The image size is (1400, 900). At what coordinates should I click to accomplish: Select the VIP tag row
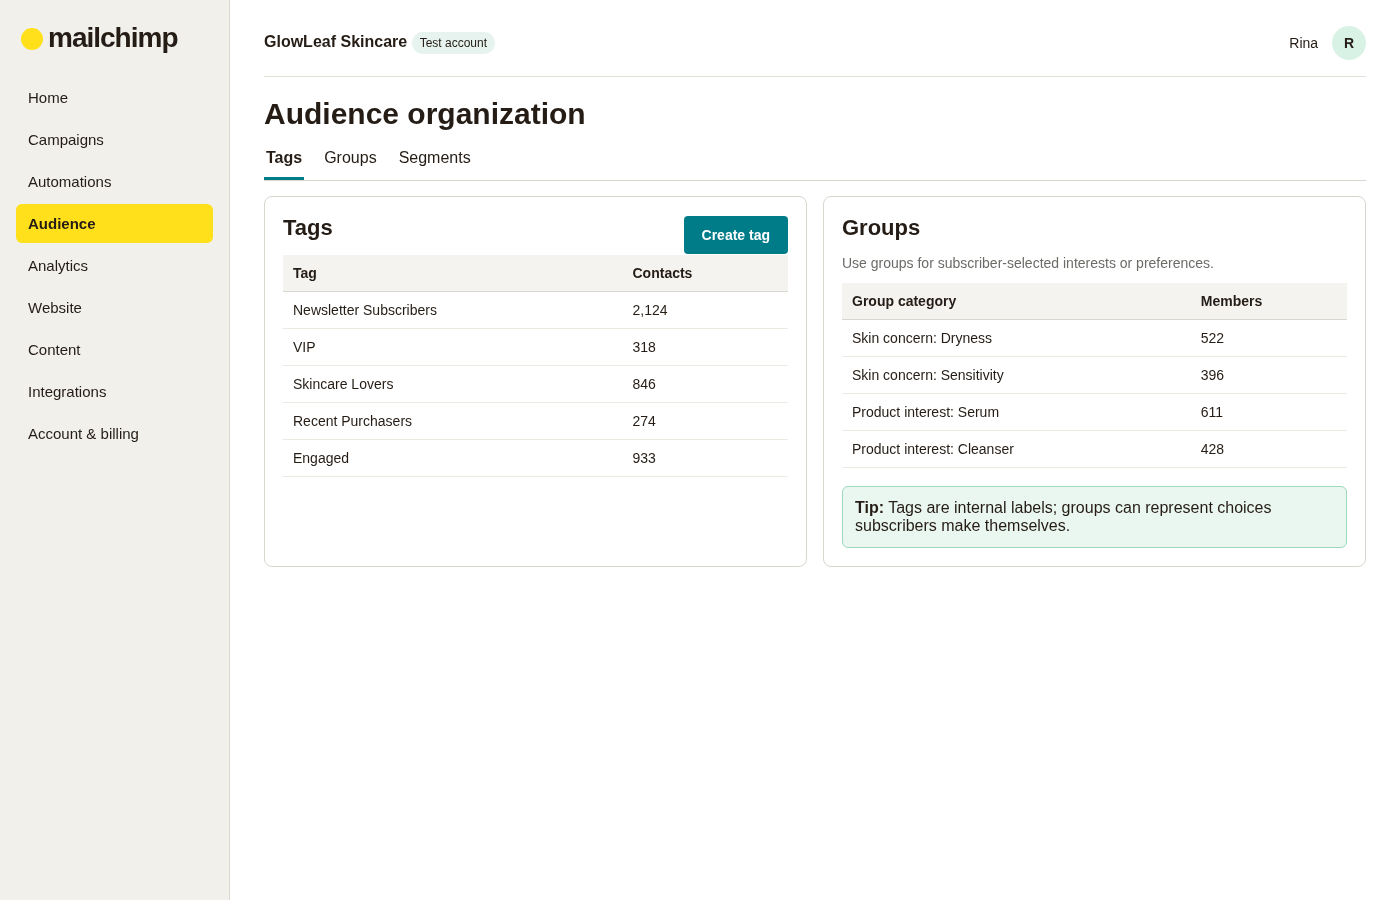[535, 347]
